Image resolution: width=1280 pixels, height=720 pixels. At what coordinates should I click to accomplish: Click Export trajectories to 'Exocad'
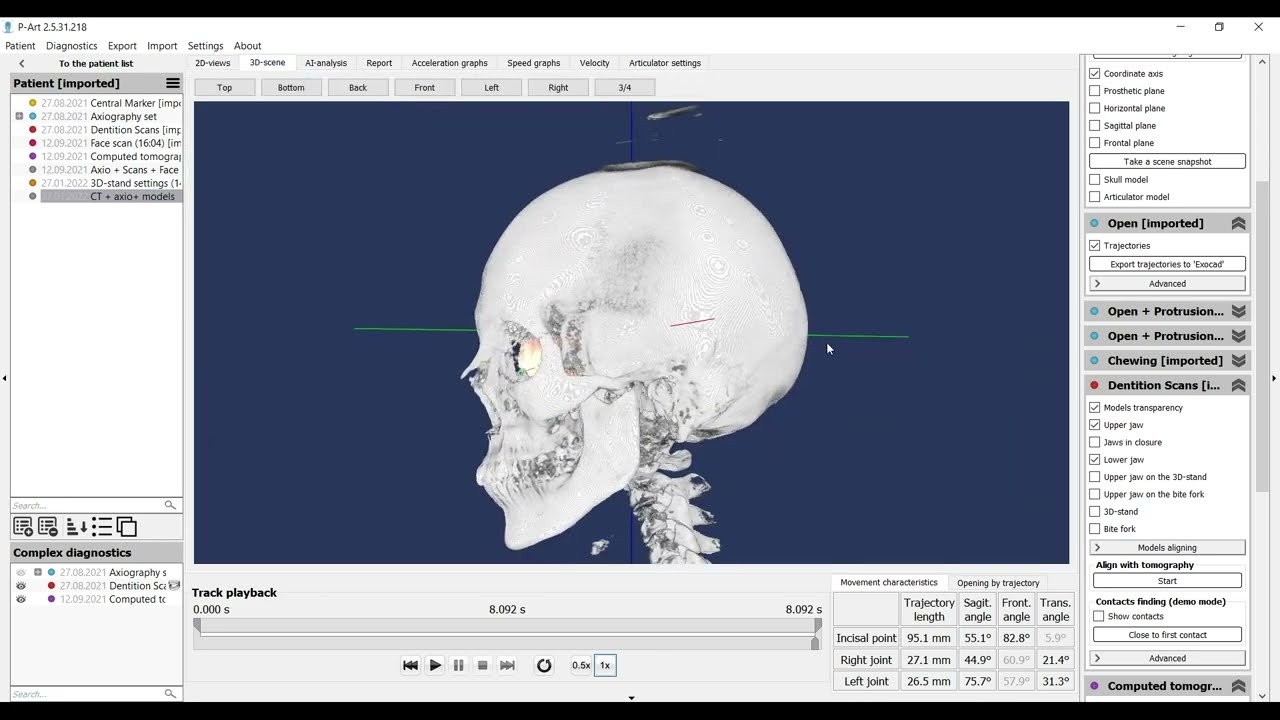pyautogui.click(x=1167, y=264)
